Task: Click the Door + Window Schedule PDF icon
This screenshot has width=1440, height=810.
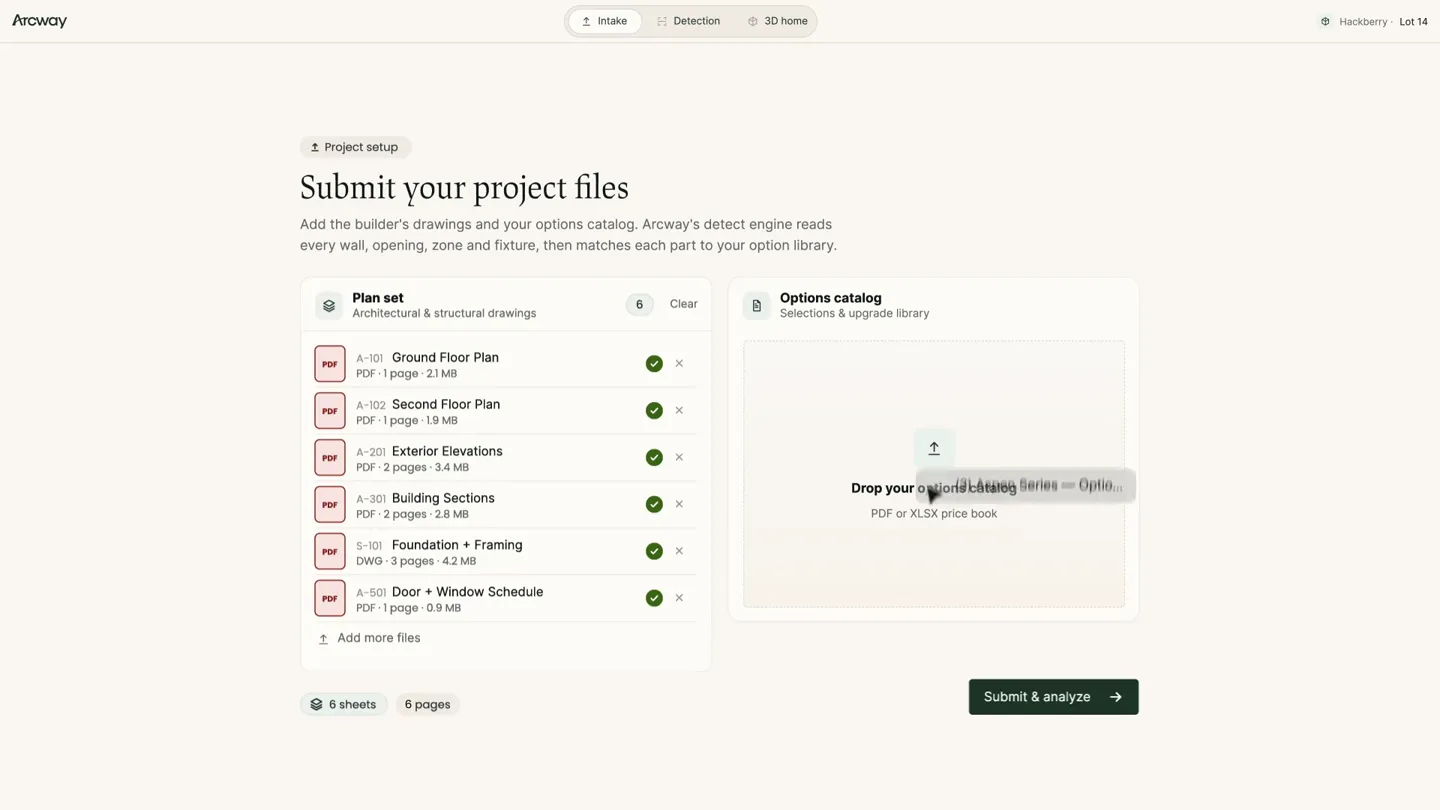Action: (330, 598)
